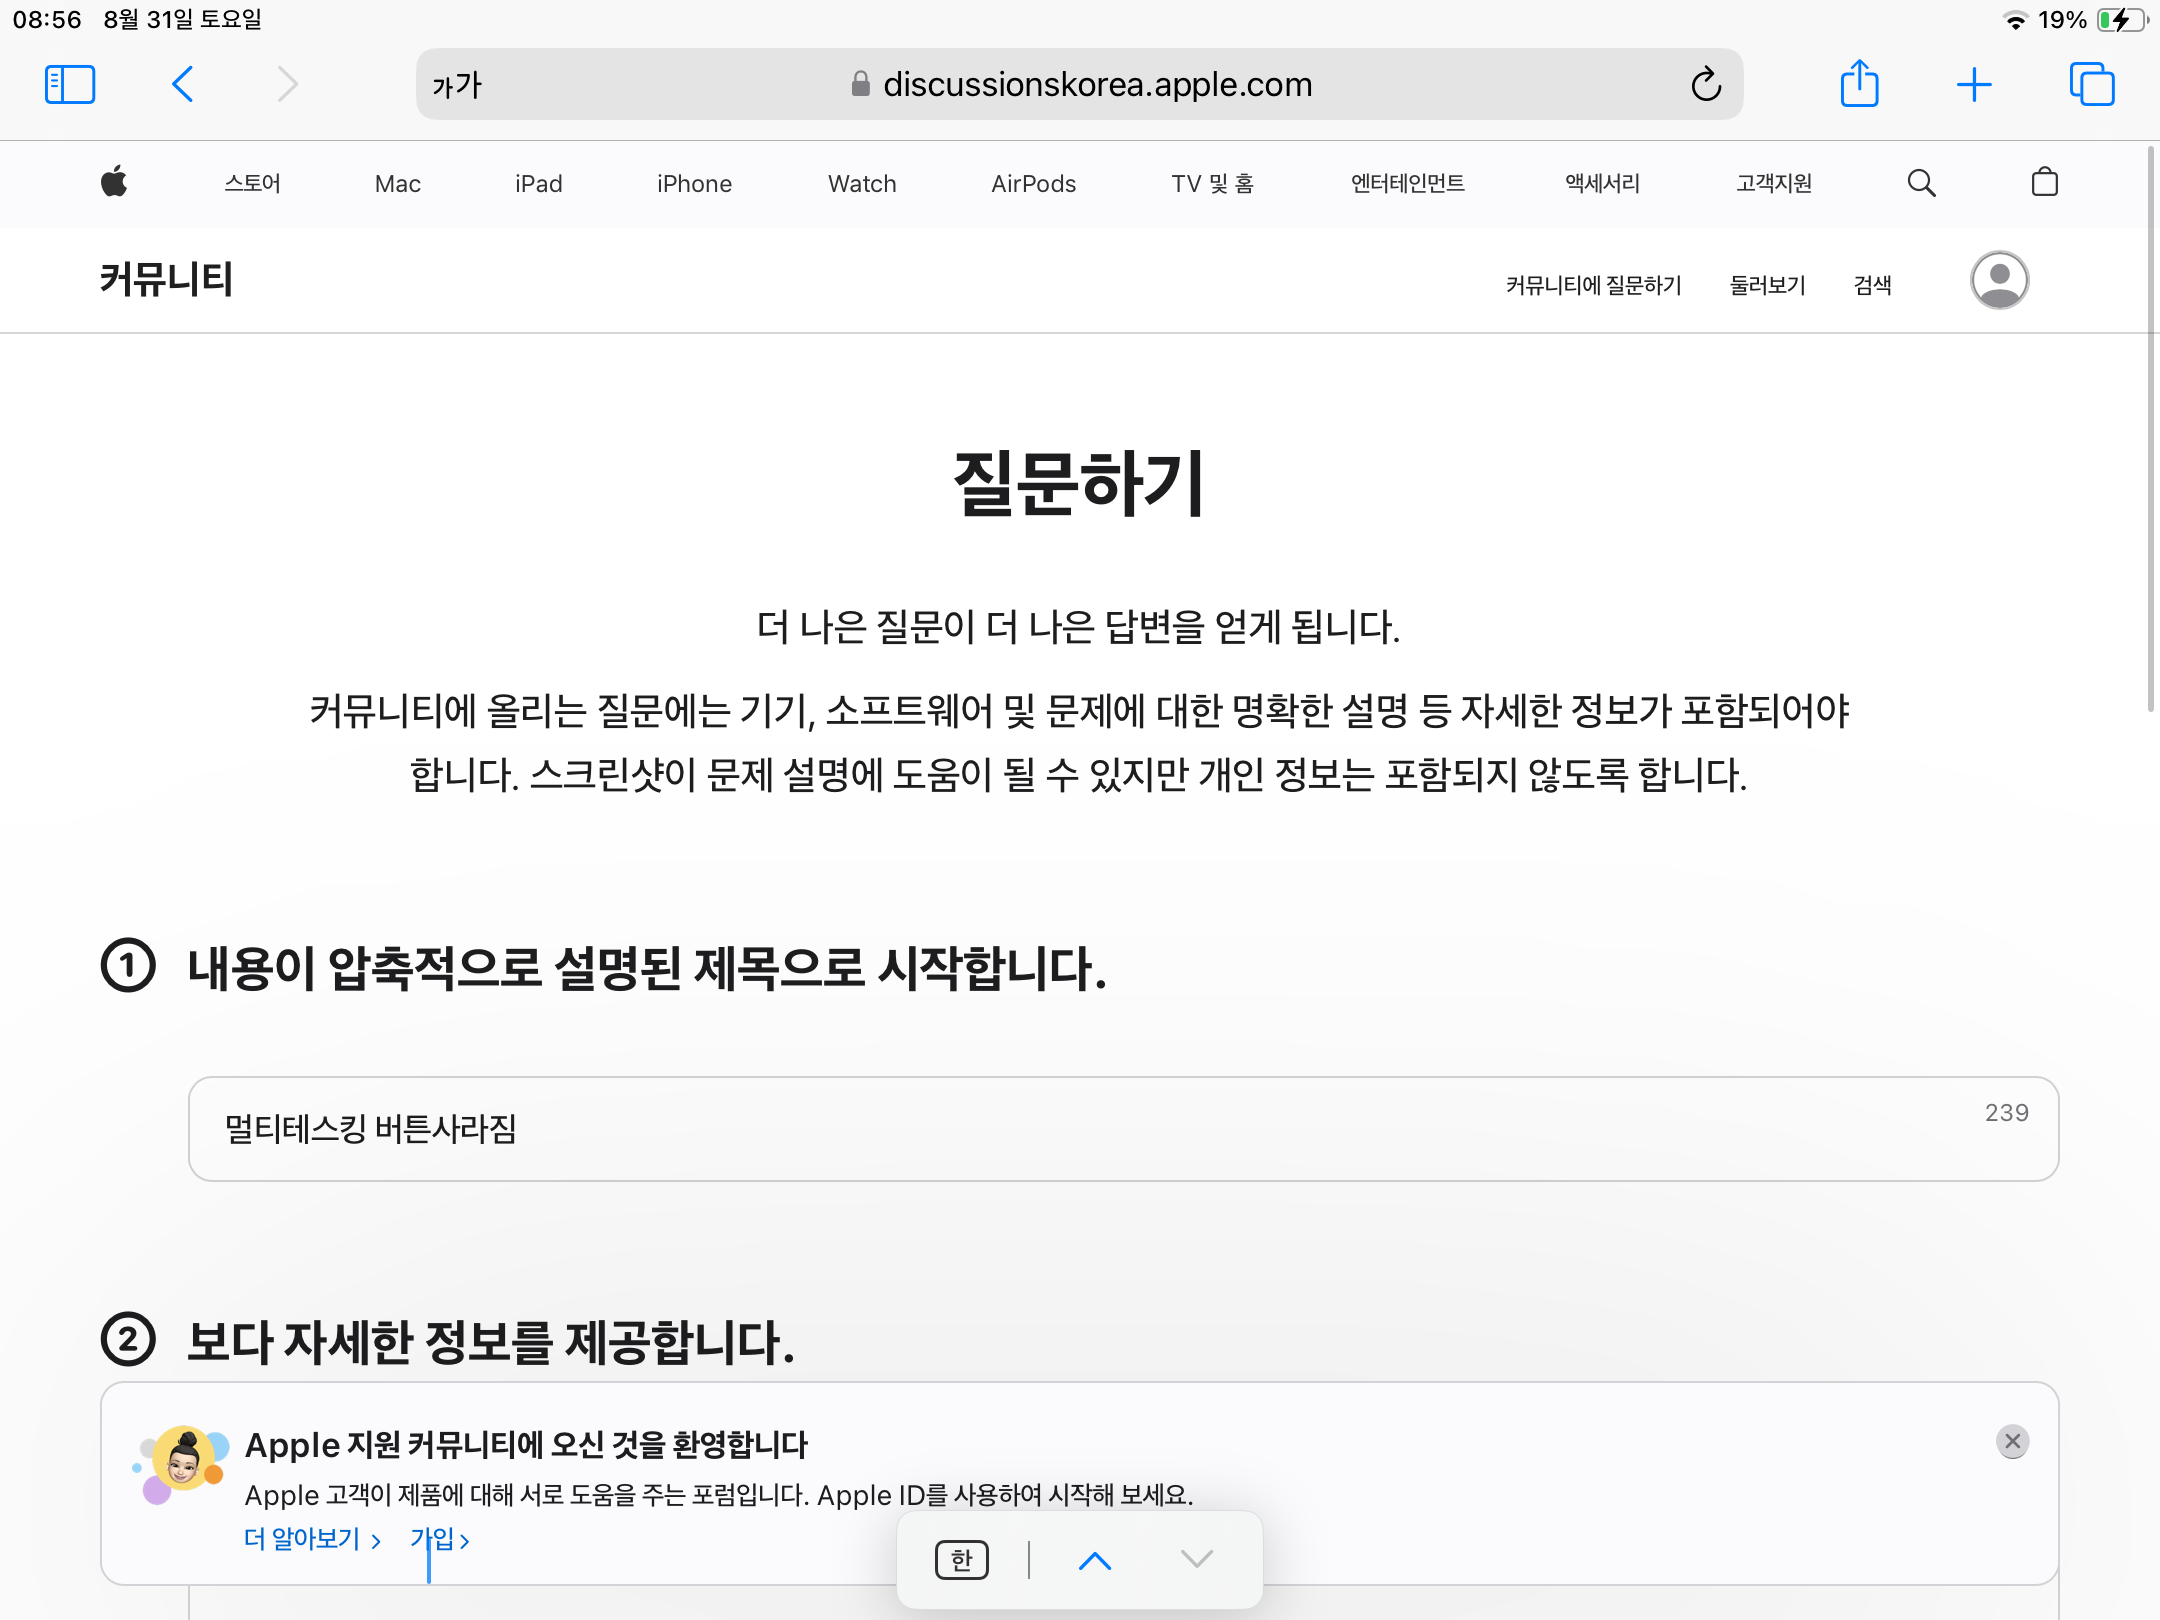
Task: Jump to next field with down chevron
Action: (1196, 1560)
